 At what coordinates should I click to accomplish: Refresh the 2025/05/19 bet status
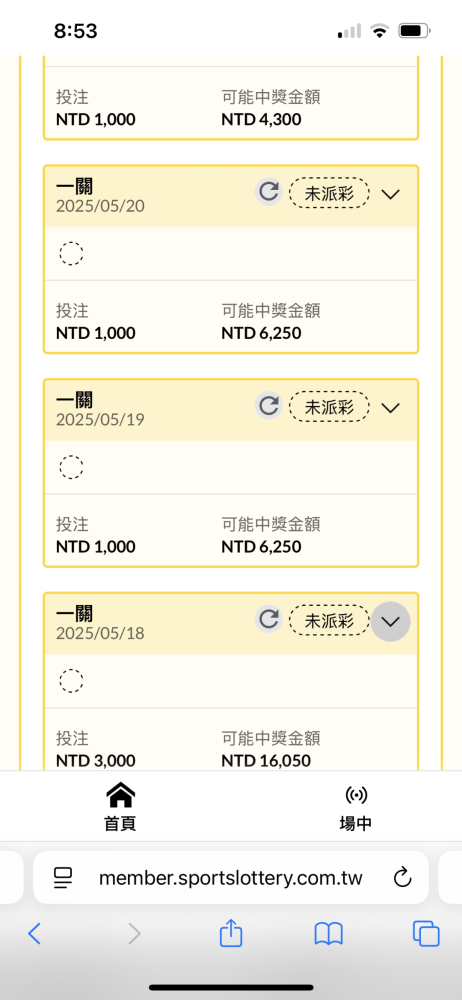point(269,406)
